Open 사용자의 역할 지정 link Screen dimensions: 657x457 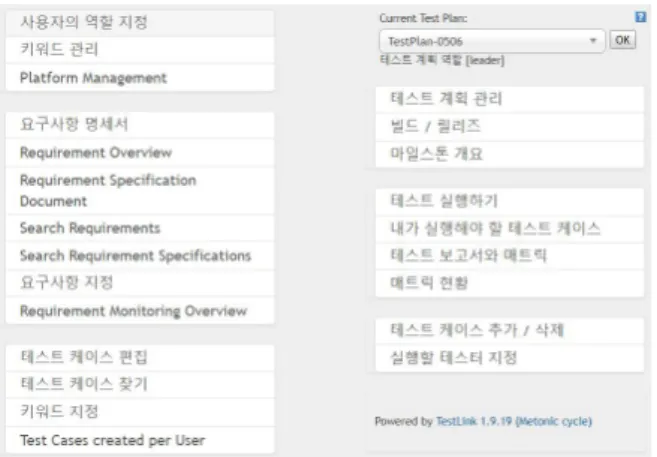tap(140, 22)
